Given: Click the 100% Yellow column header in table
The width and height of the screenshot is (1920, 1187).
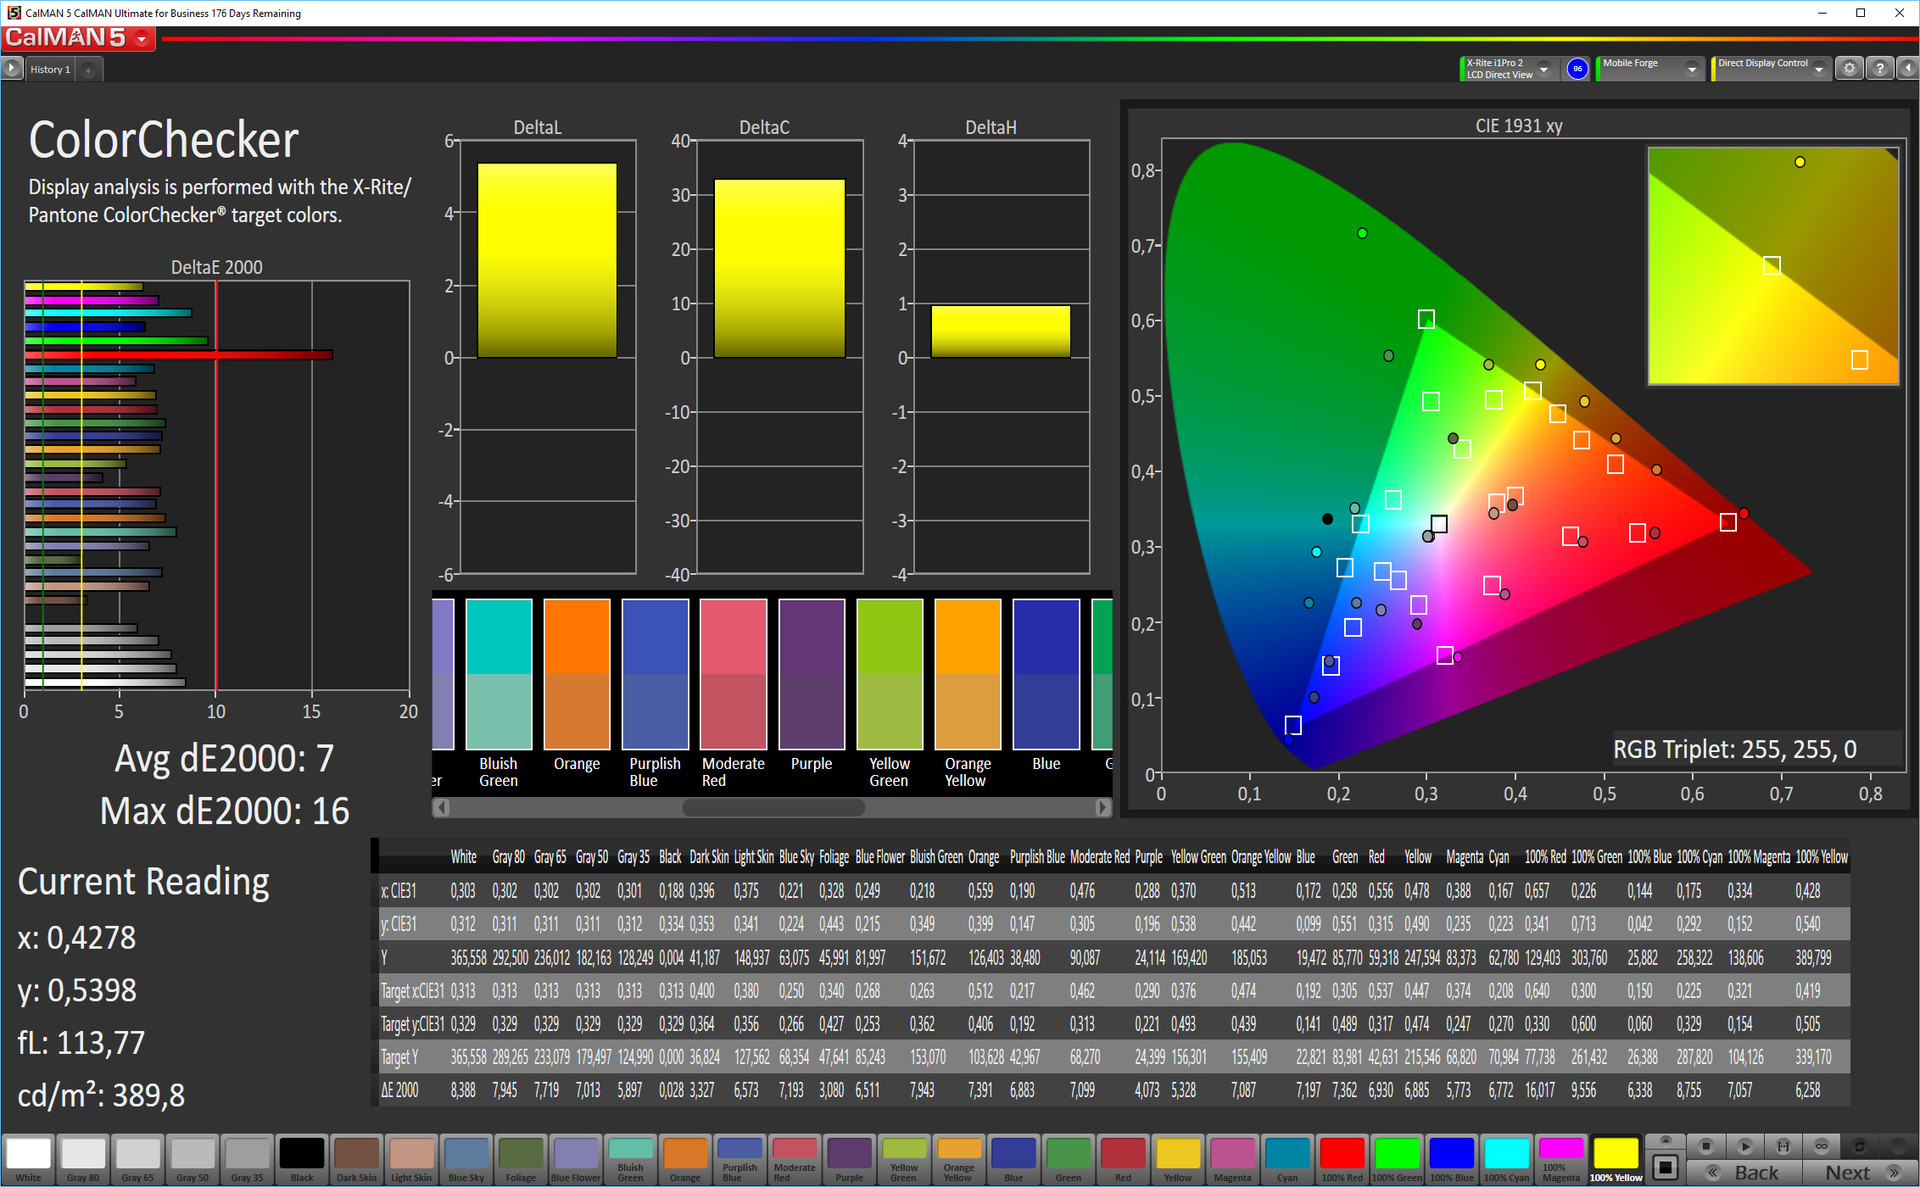Looking at the screenshot, I should click(1822, 857).
